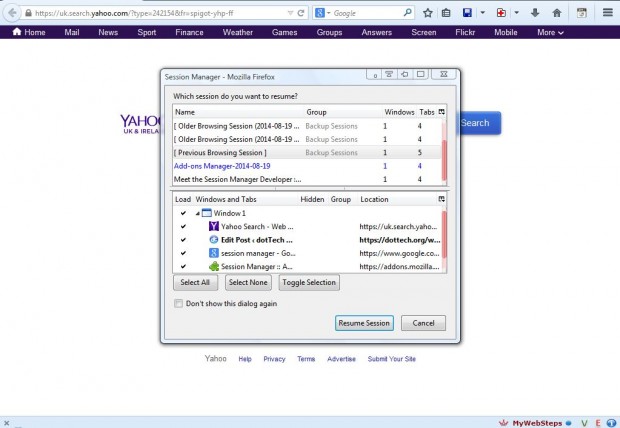Open the bookmarks list icon

coord(446,13)
